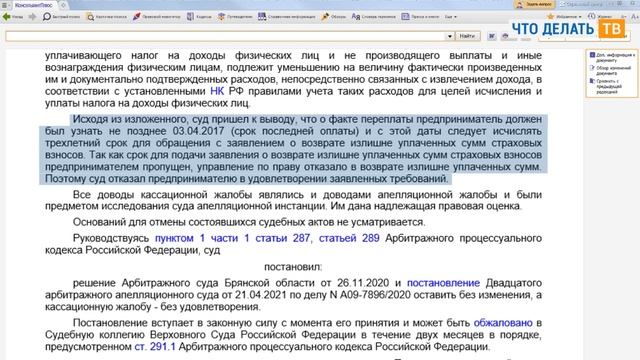Go back with the green Назад arrow

pyautogui.click(x=12, y=17)
